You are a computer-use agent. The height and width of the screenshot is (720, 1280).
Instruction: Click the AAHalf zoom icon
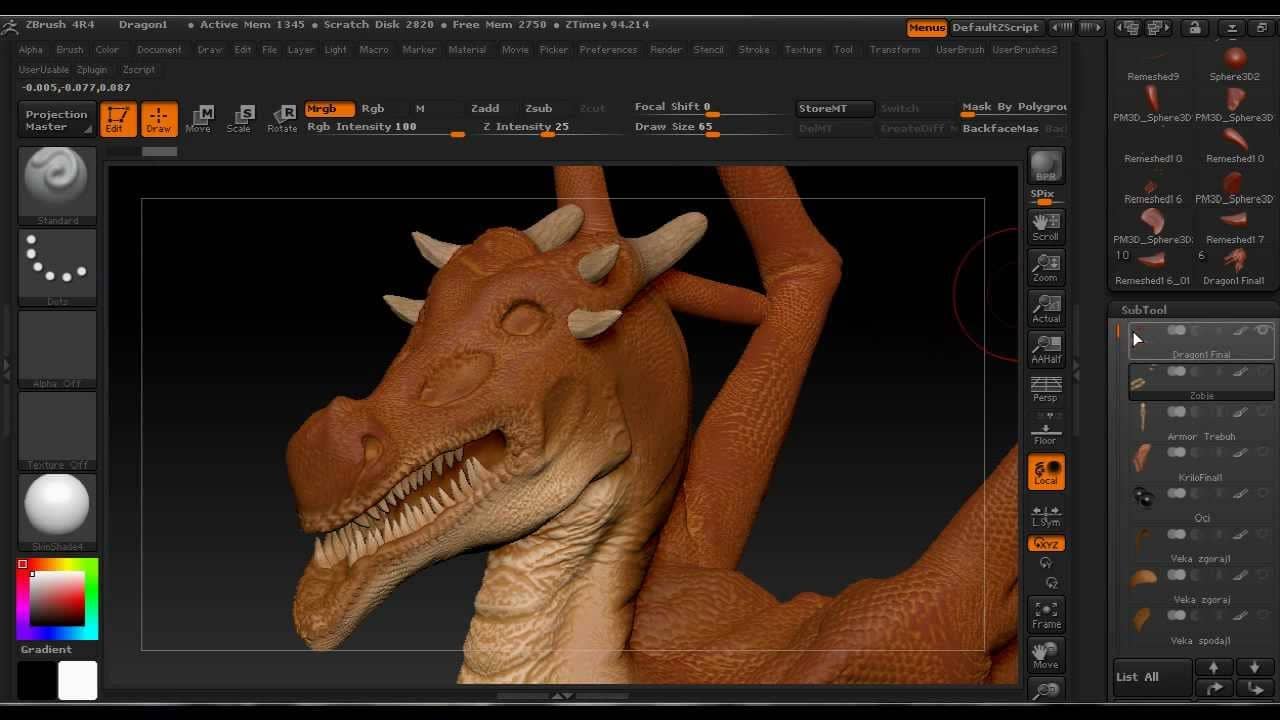[1046, 348]
